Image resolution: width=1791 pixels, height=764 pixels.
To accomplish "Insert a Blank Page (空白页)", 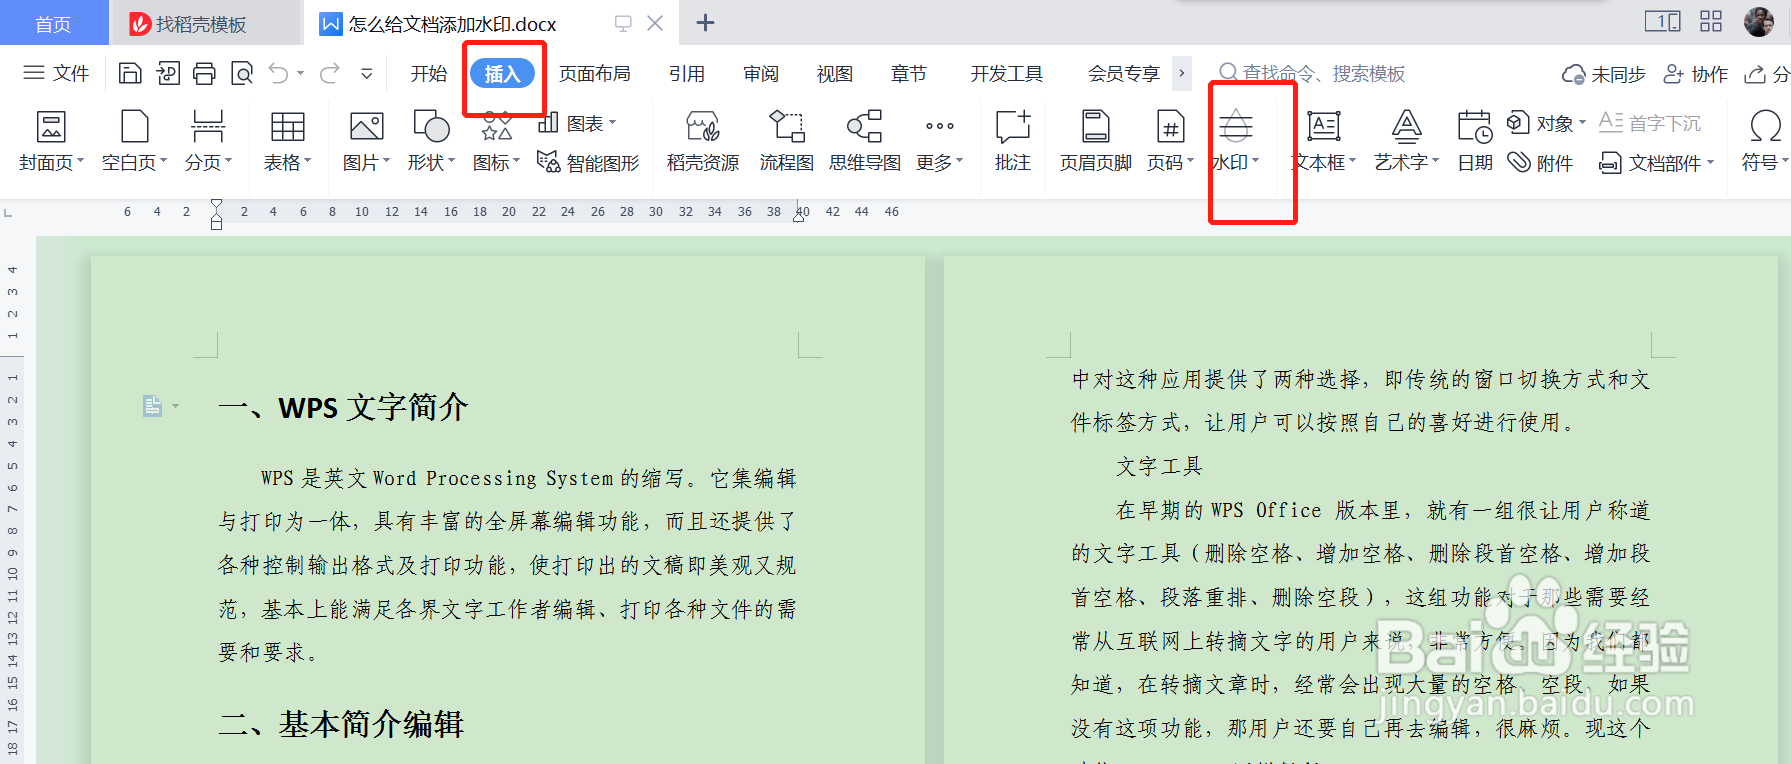I will 134,141.
